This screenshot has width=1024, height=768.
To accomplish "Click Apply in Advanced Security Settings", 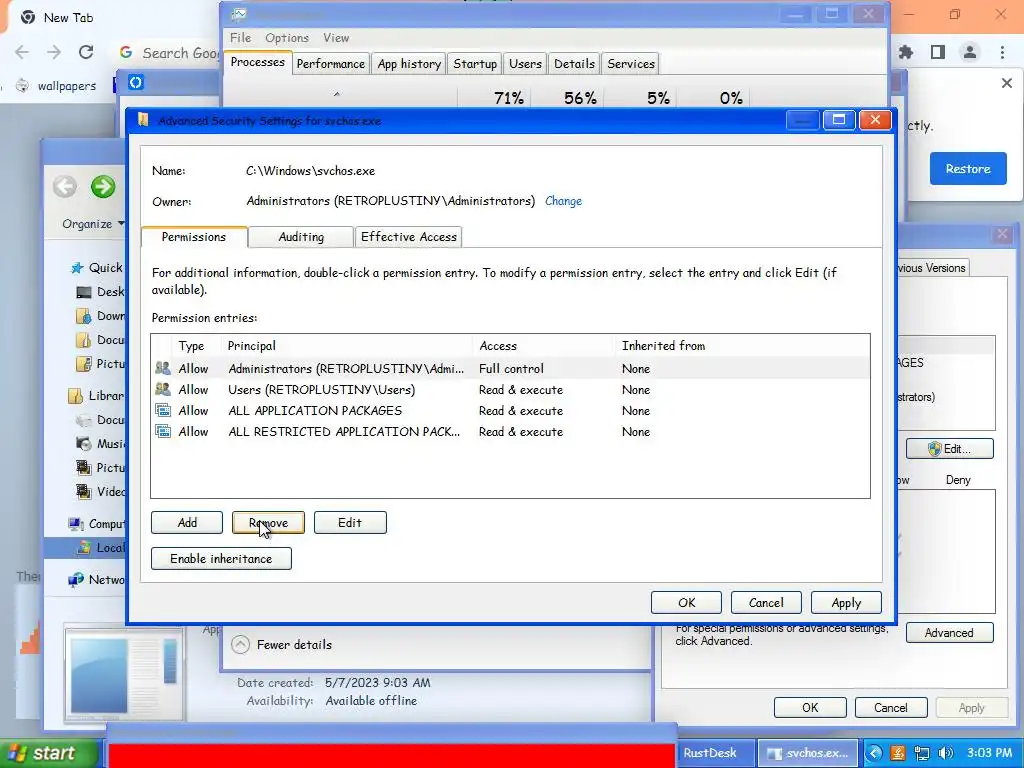I will coord(846,603).
